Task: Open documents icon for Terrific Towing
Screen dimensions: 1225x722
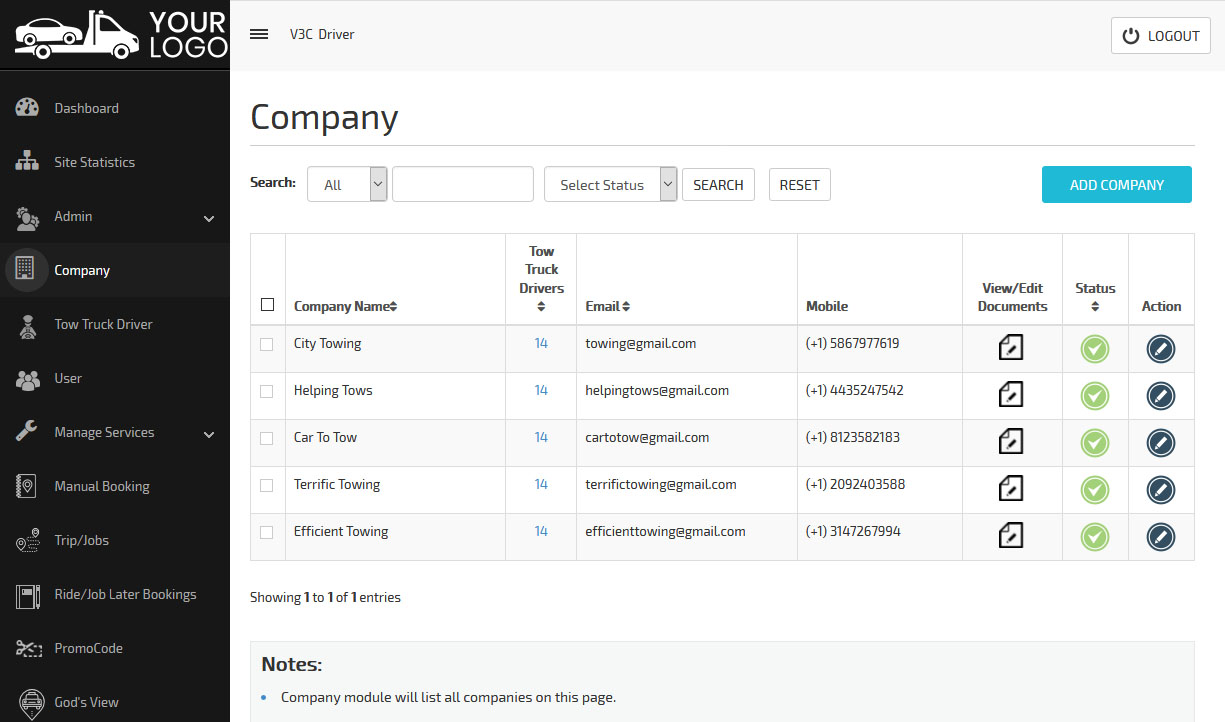Action: pyautogui.click(x=1011, y=489)
